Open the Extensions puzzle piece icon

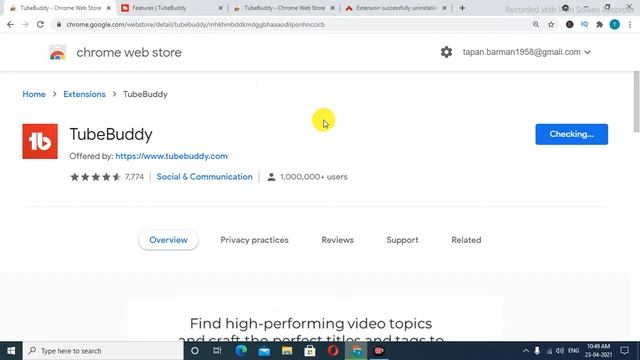click(x=599, y=24)
